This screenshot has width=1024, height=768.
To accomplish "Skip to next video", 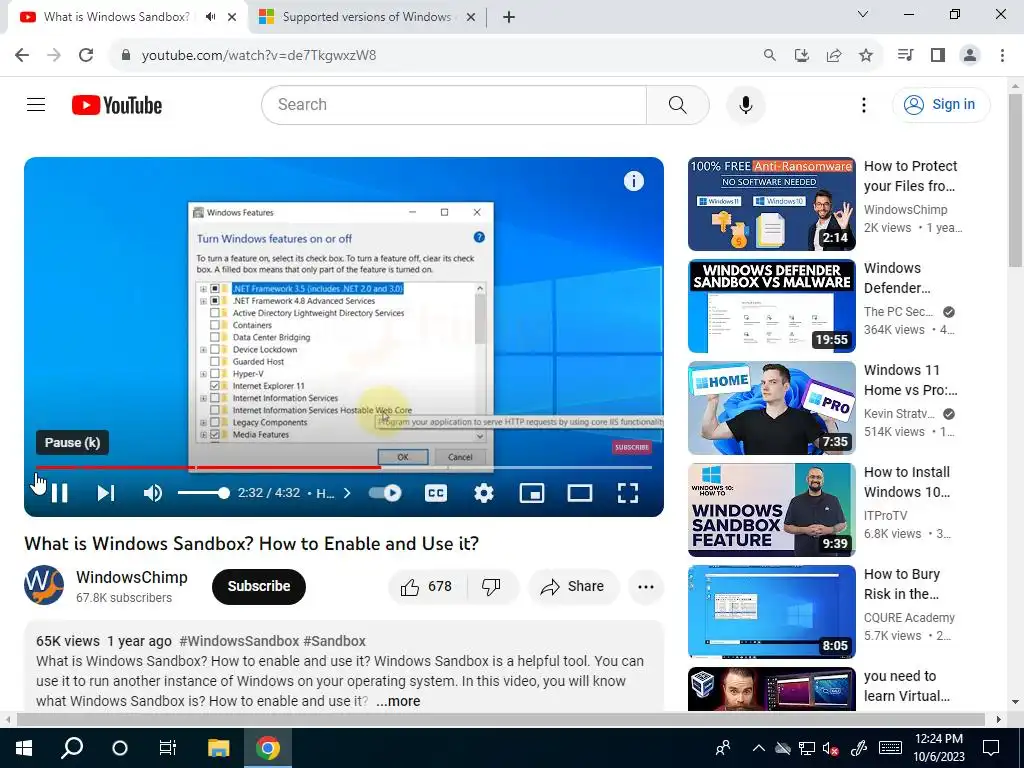I will [x=106, y=493].
